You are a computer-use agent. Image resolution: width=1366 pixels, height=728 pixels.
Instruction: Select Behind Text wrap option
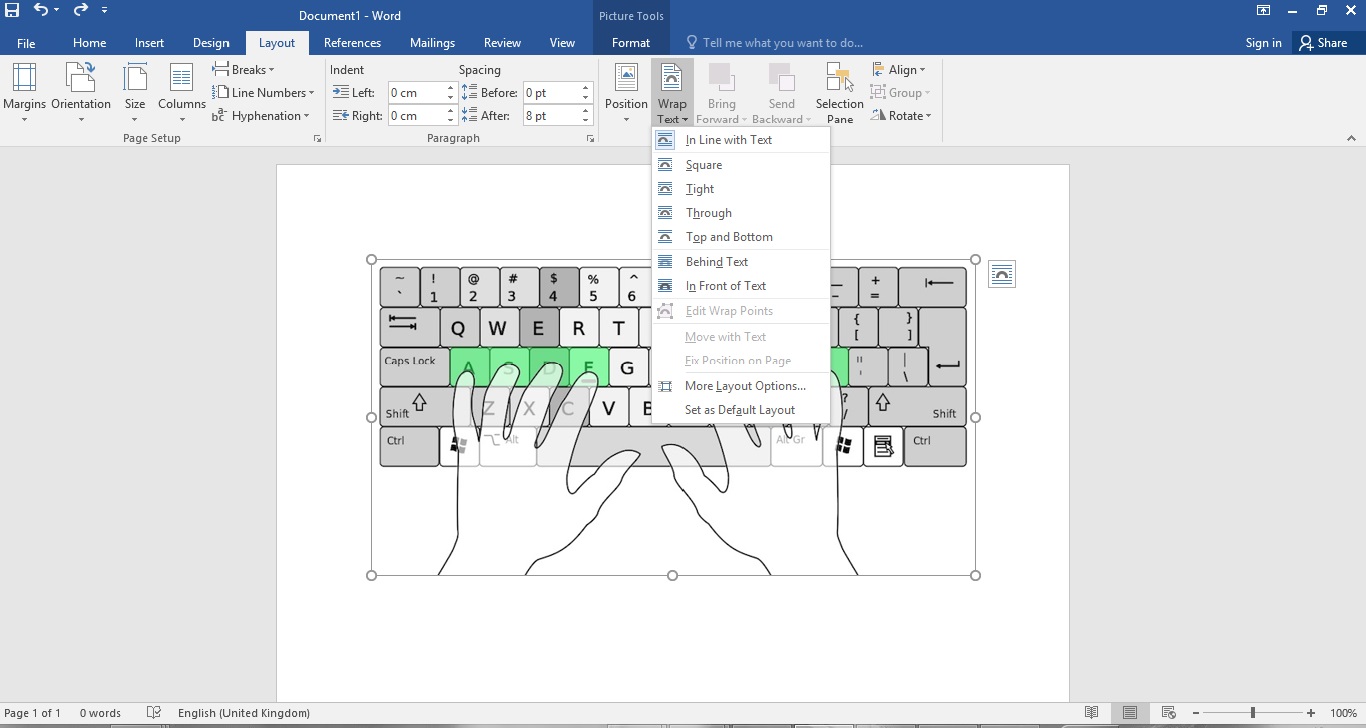pos(741,262)
